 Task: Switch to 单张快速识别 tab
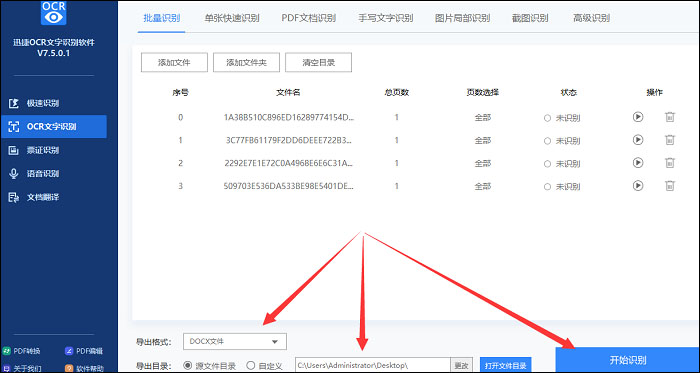(x=232, y=18)
